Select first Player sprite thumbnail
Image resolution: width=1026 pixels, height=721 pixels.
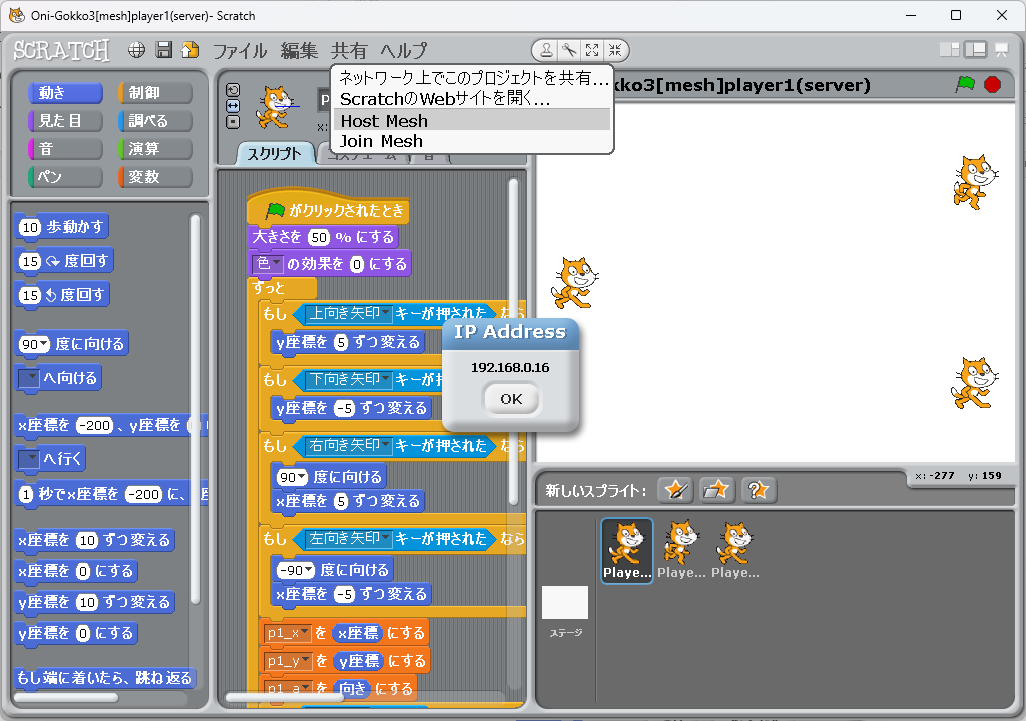click(627, 550)
